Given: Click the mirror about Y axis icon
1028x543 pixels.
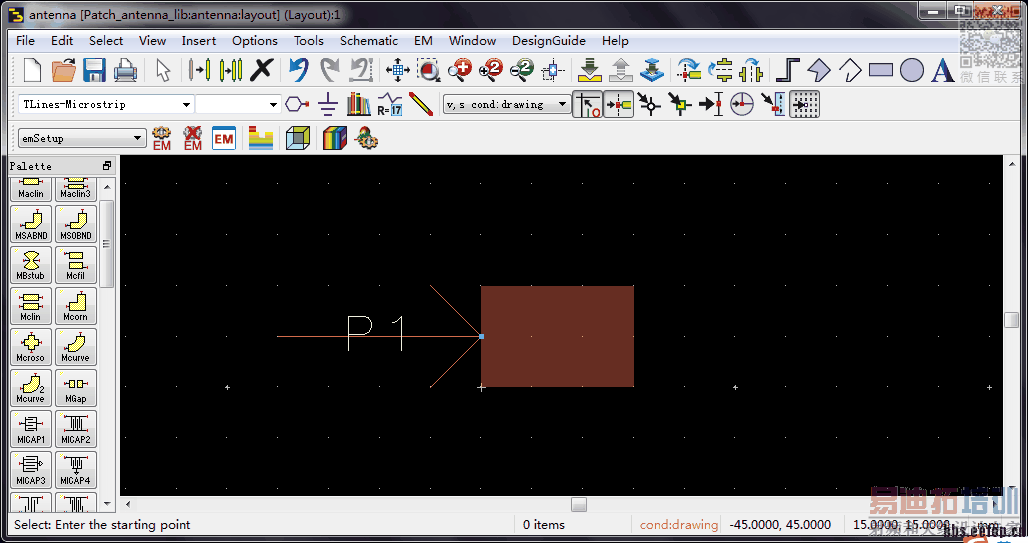Looking at the screenshot, I should click(752, 70).
